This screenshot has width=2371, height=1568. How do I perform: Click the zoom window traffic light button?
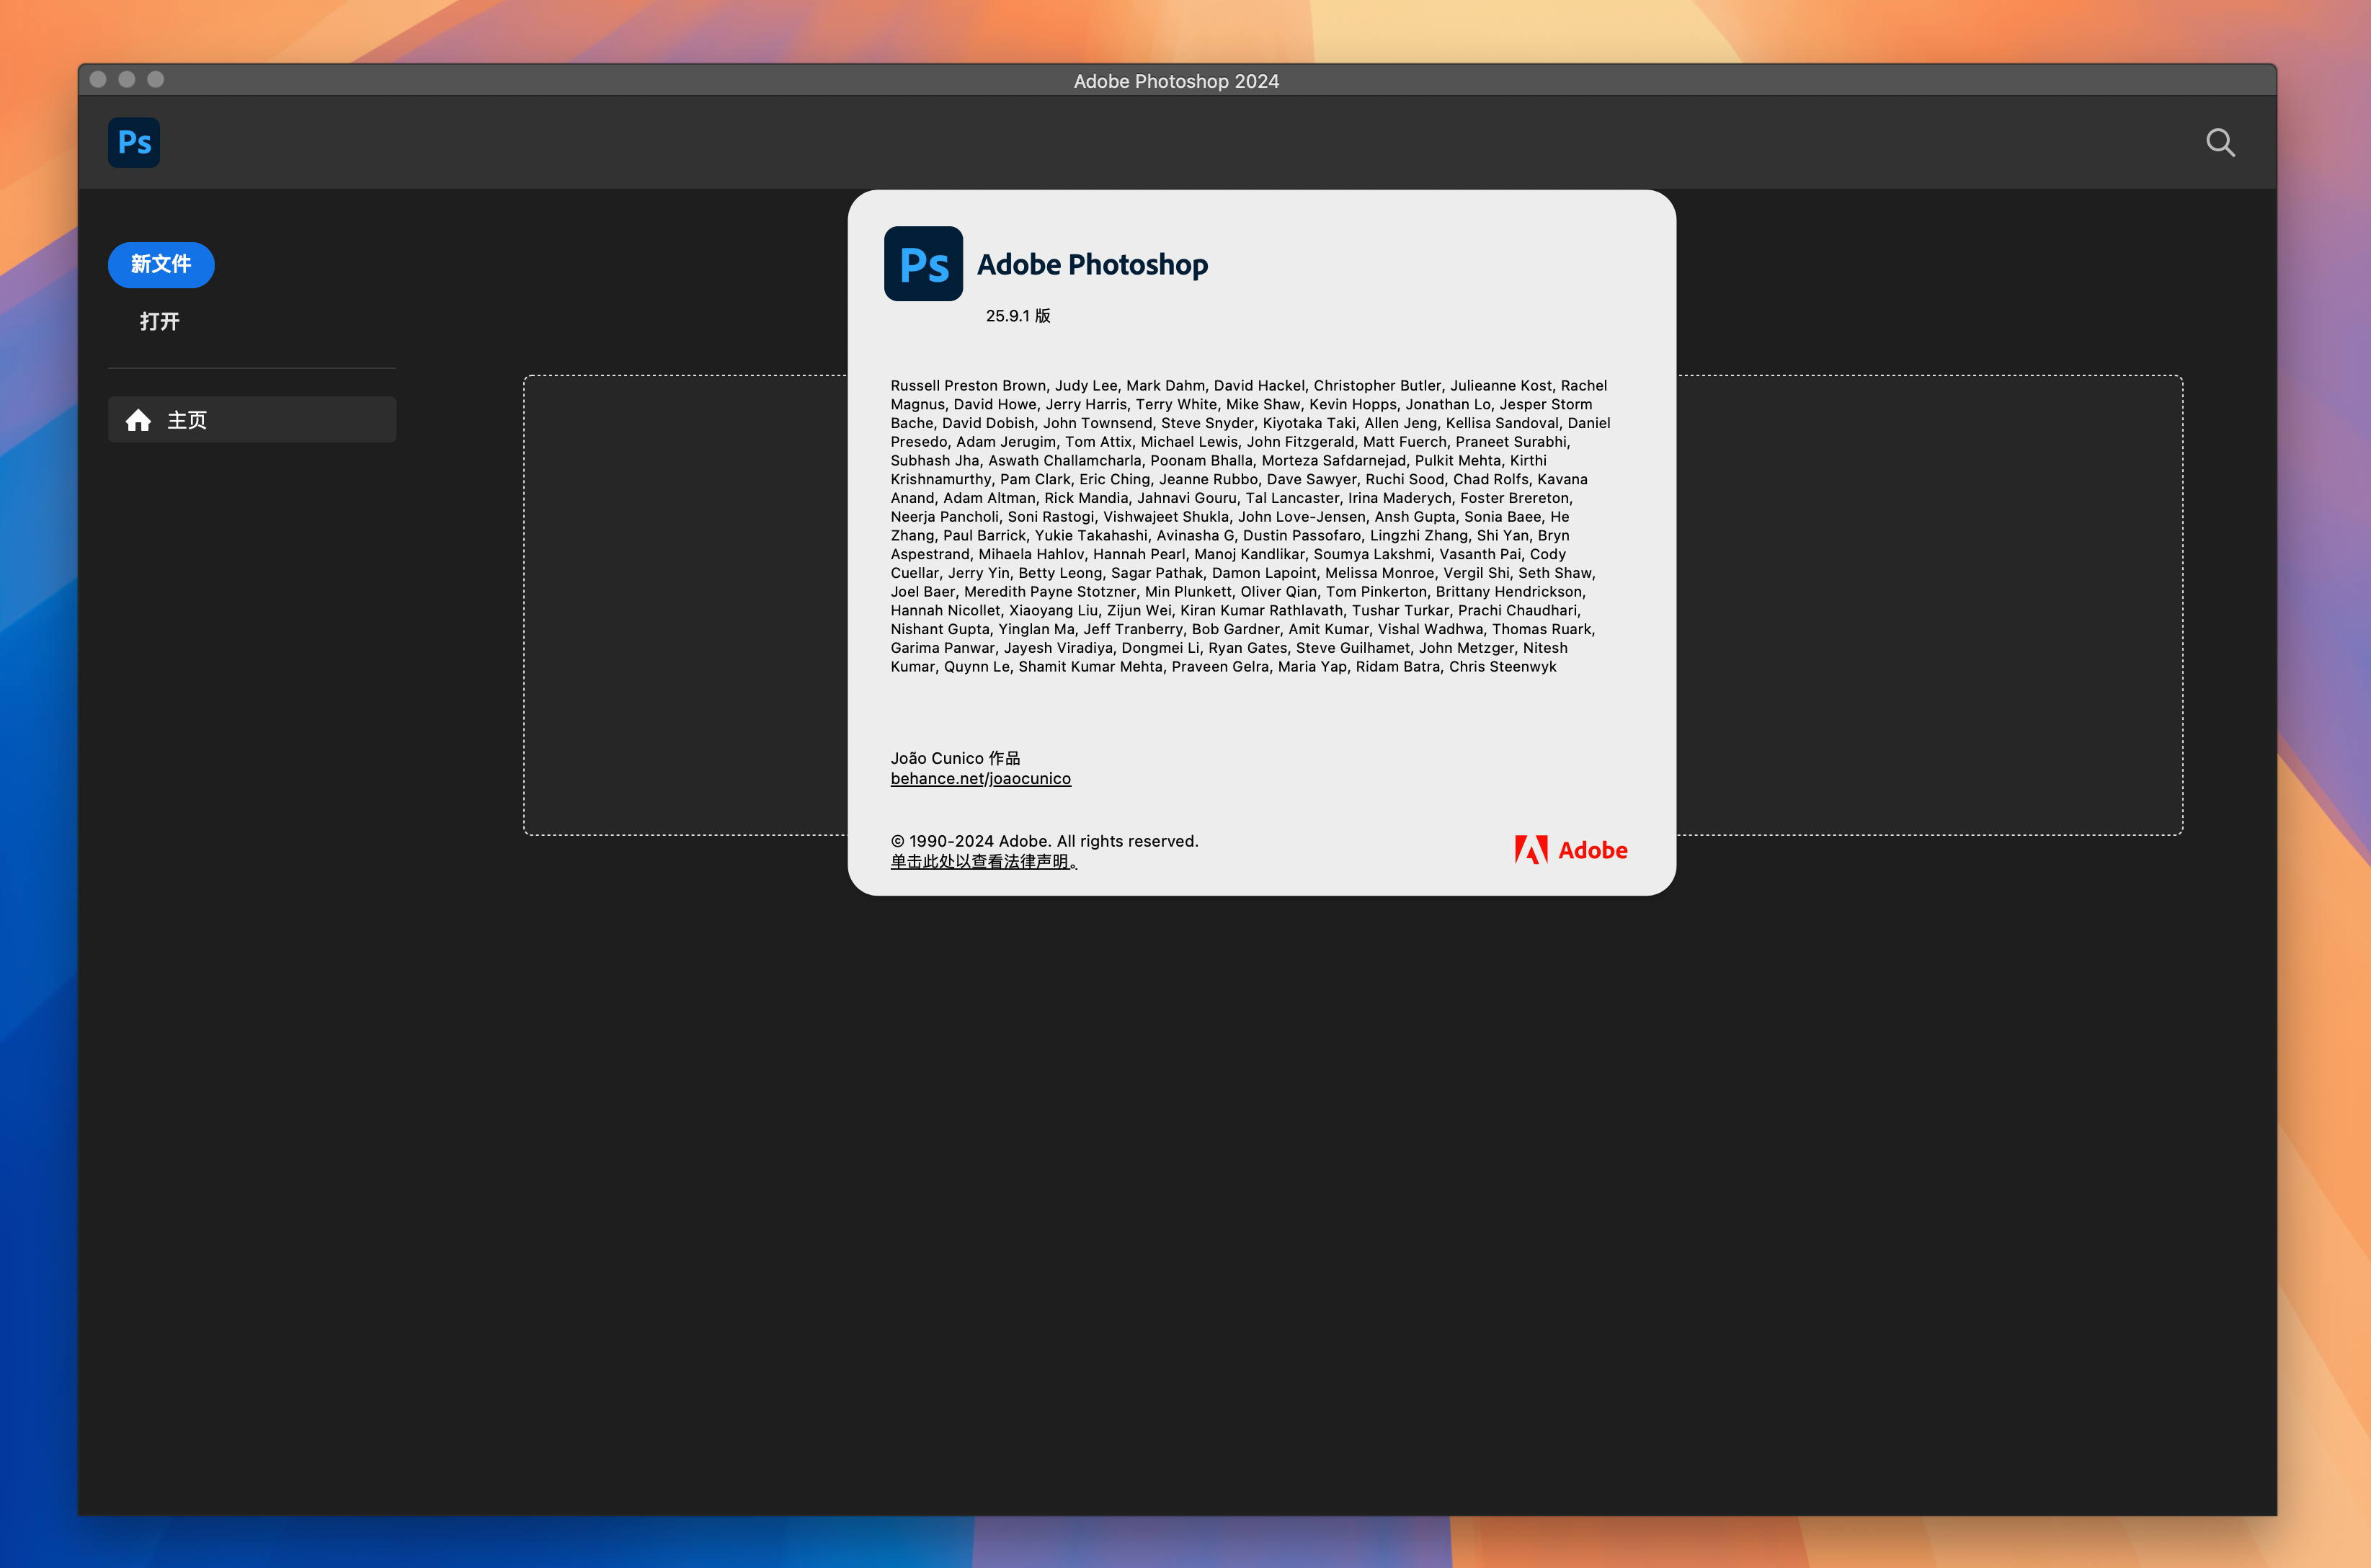point(156,79)
